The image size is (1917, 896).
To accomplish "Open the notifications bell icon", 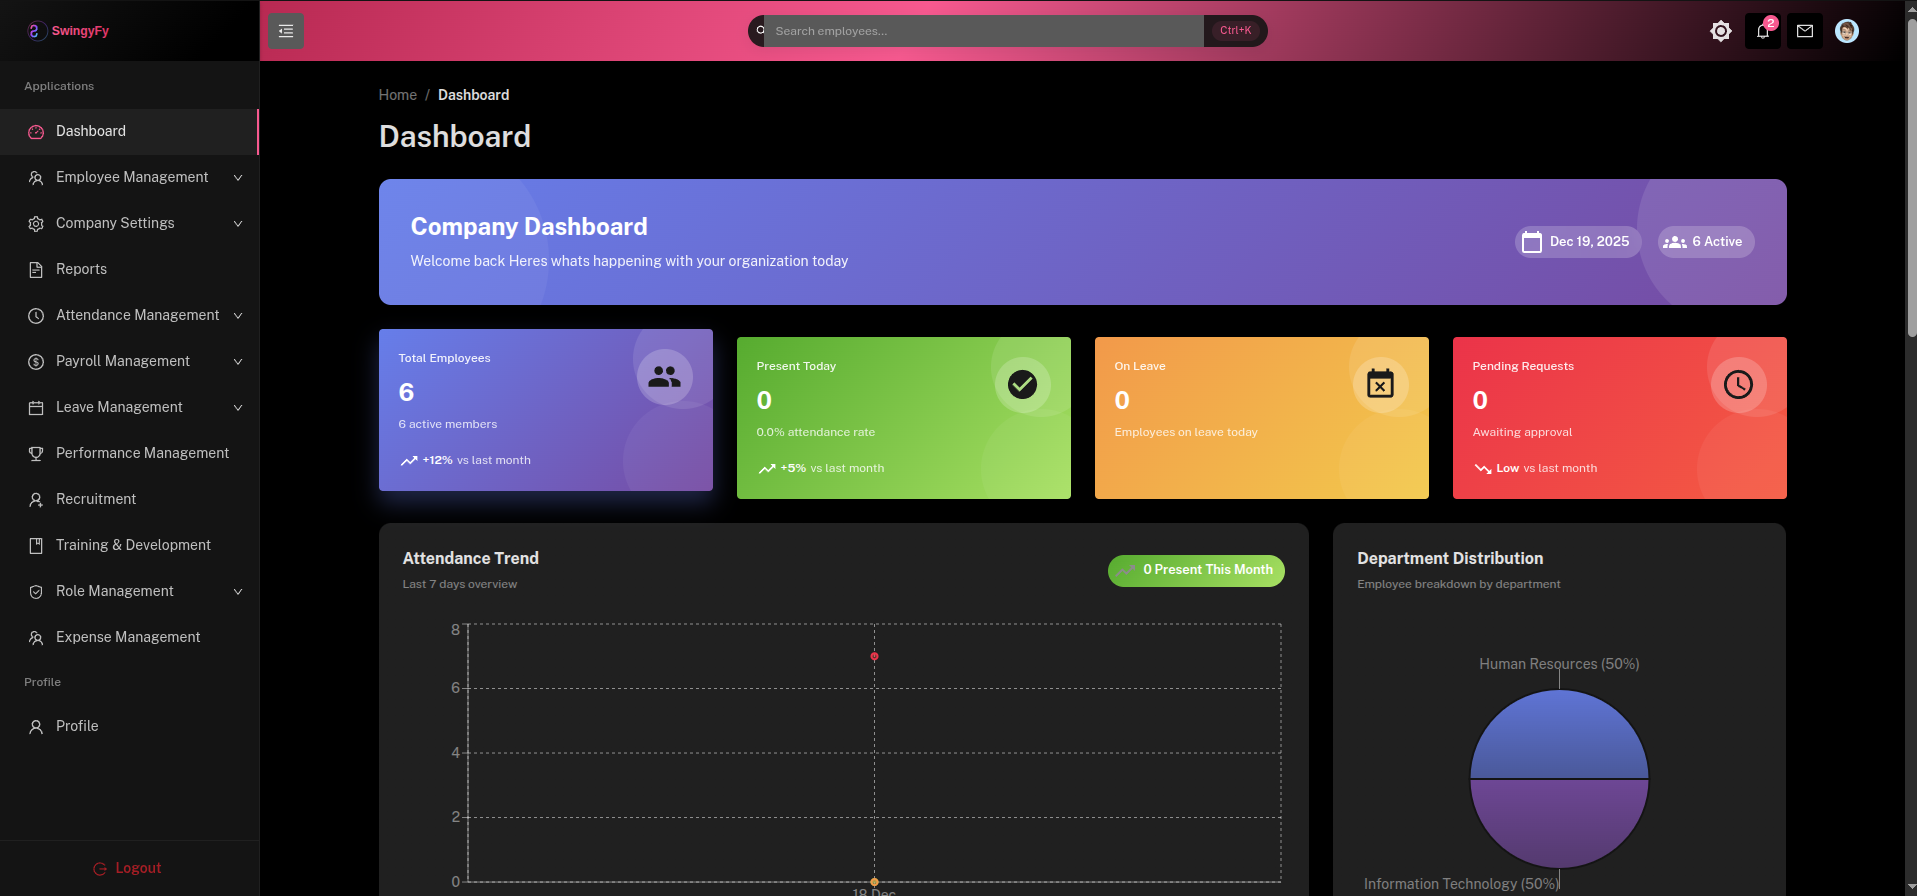I will pyautogui.click(x=1762, y=31).
